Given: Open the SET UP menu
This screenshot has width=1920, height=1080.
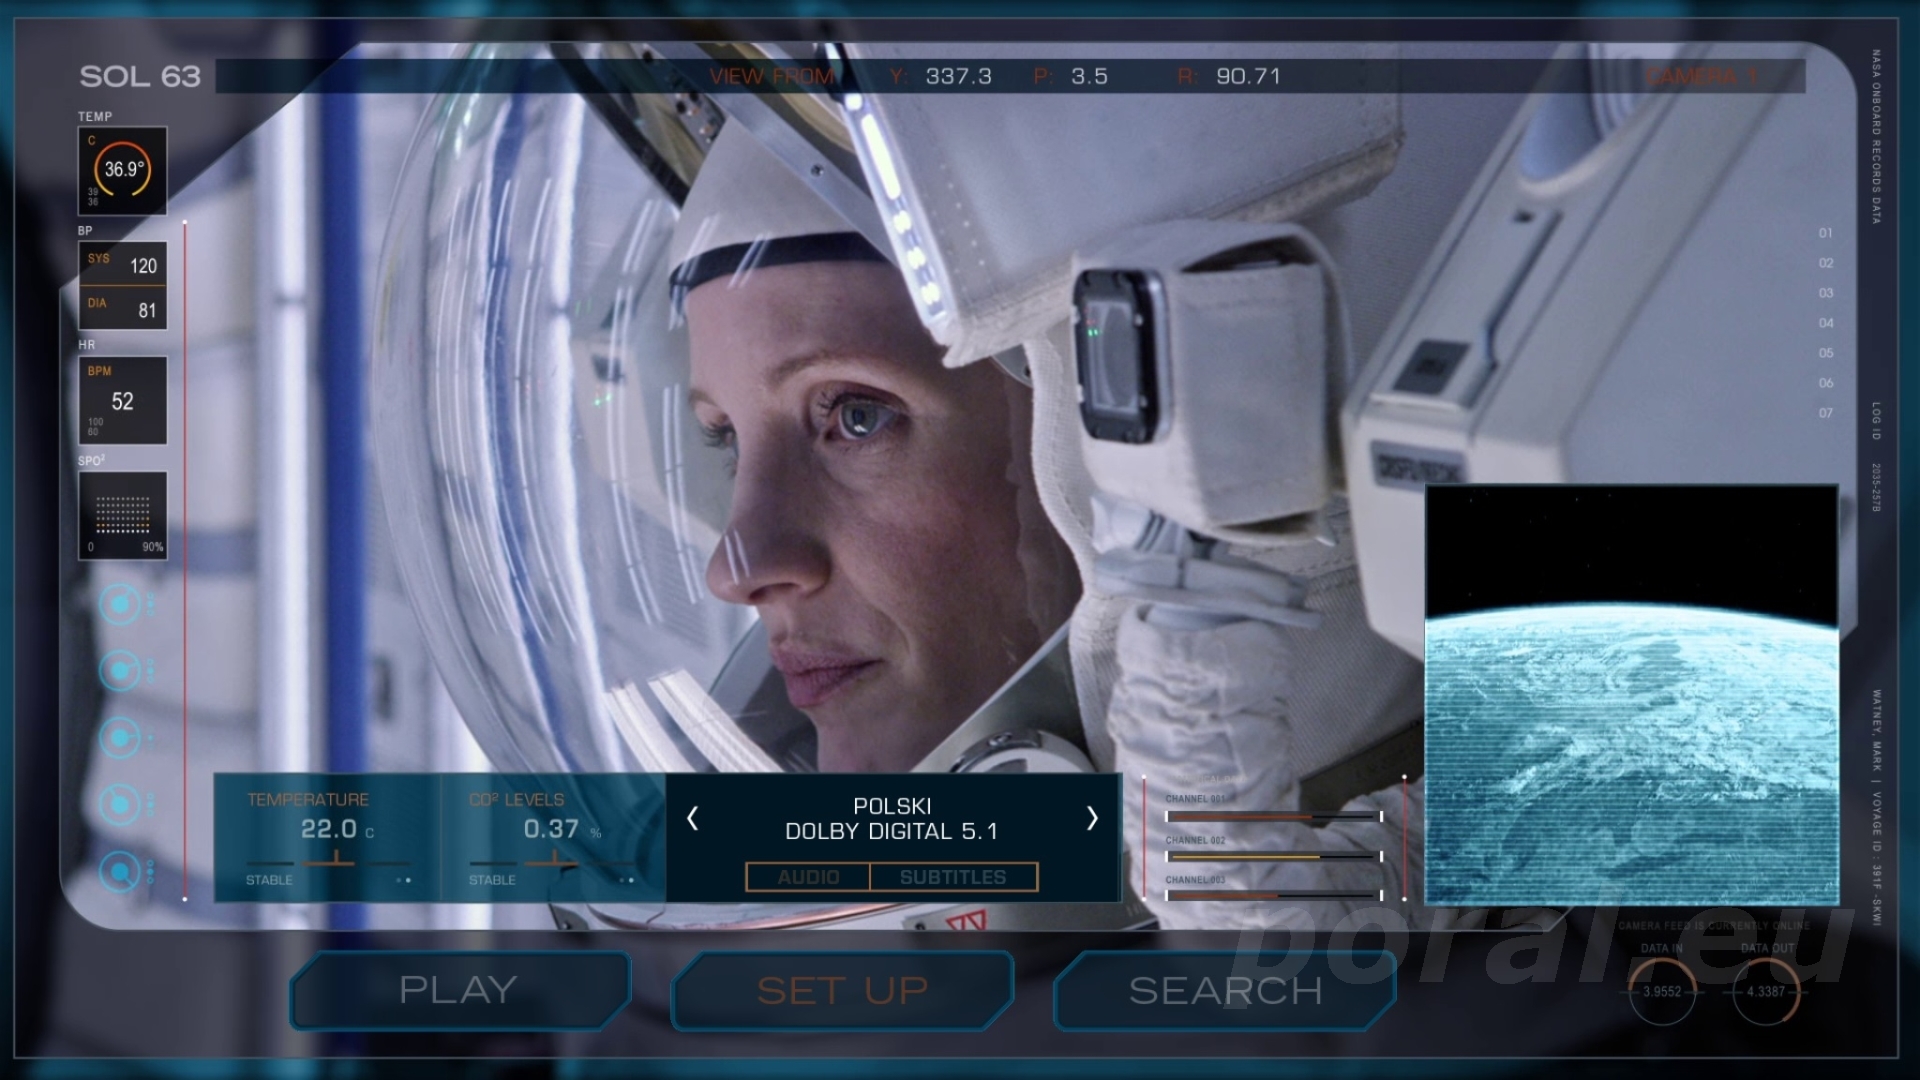Looking at the screenshot, I should 843,991.
